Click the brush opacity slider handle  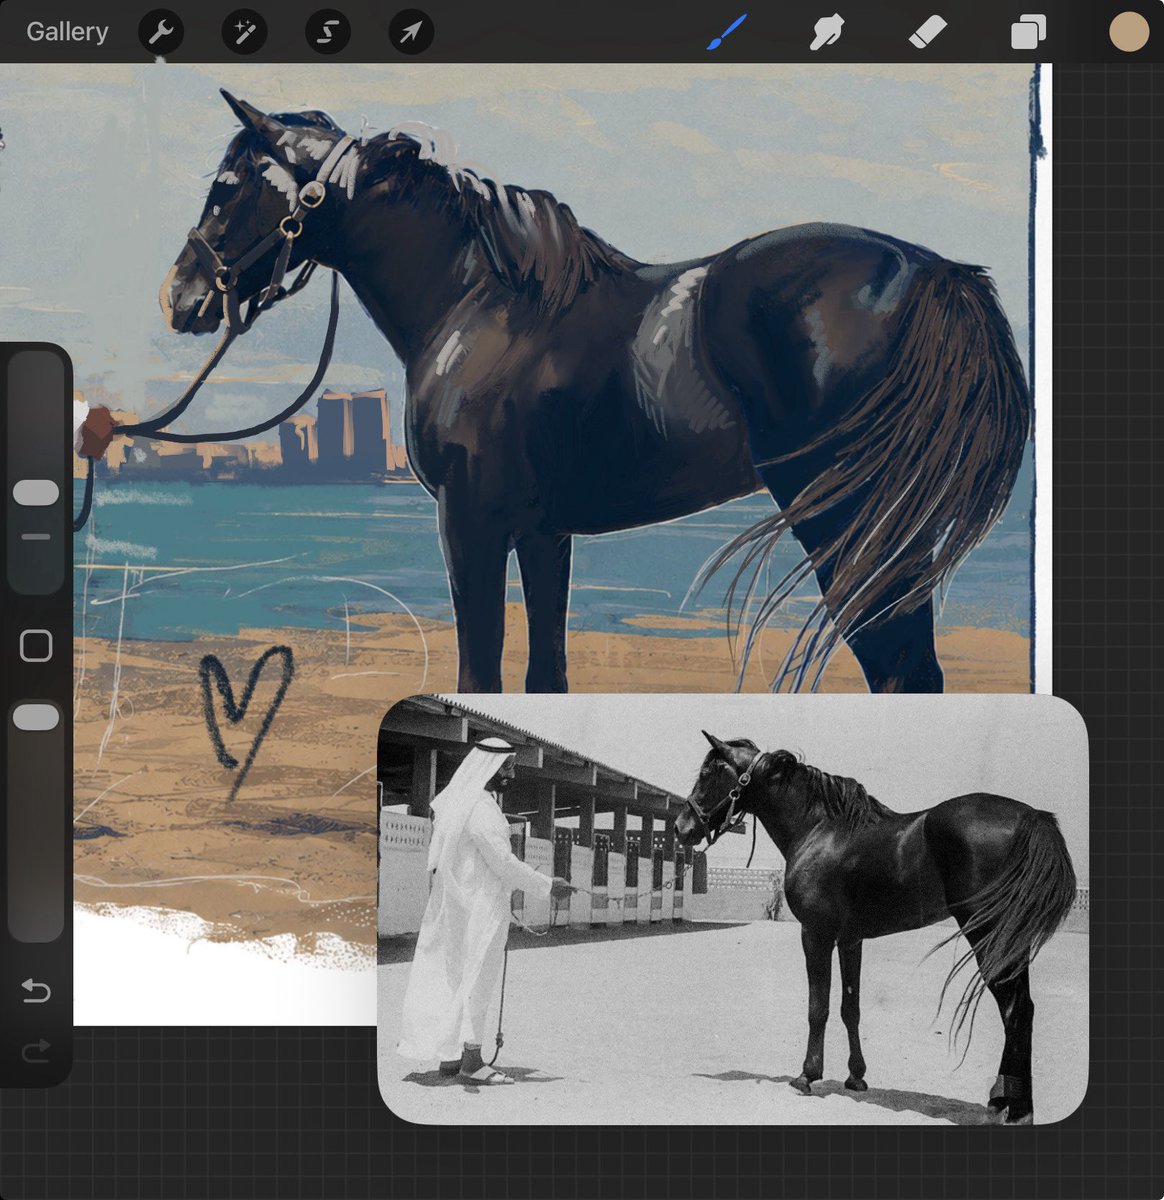pos(36,717)
